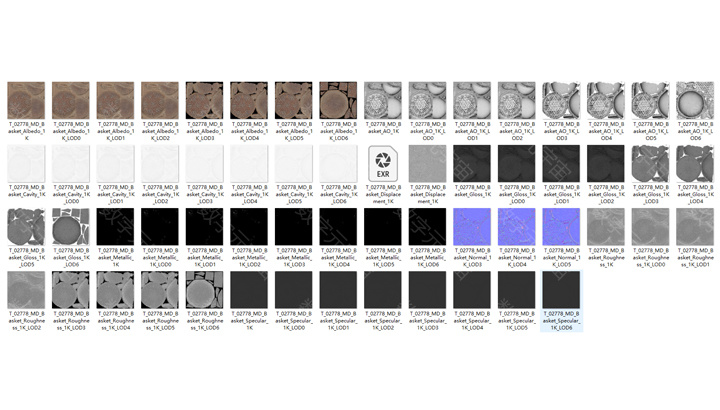The image size is (720, 410).
Task: Select the Cavity_1K_LOD4 thumbnail
Action: (x=249, y=164)
